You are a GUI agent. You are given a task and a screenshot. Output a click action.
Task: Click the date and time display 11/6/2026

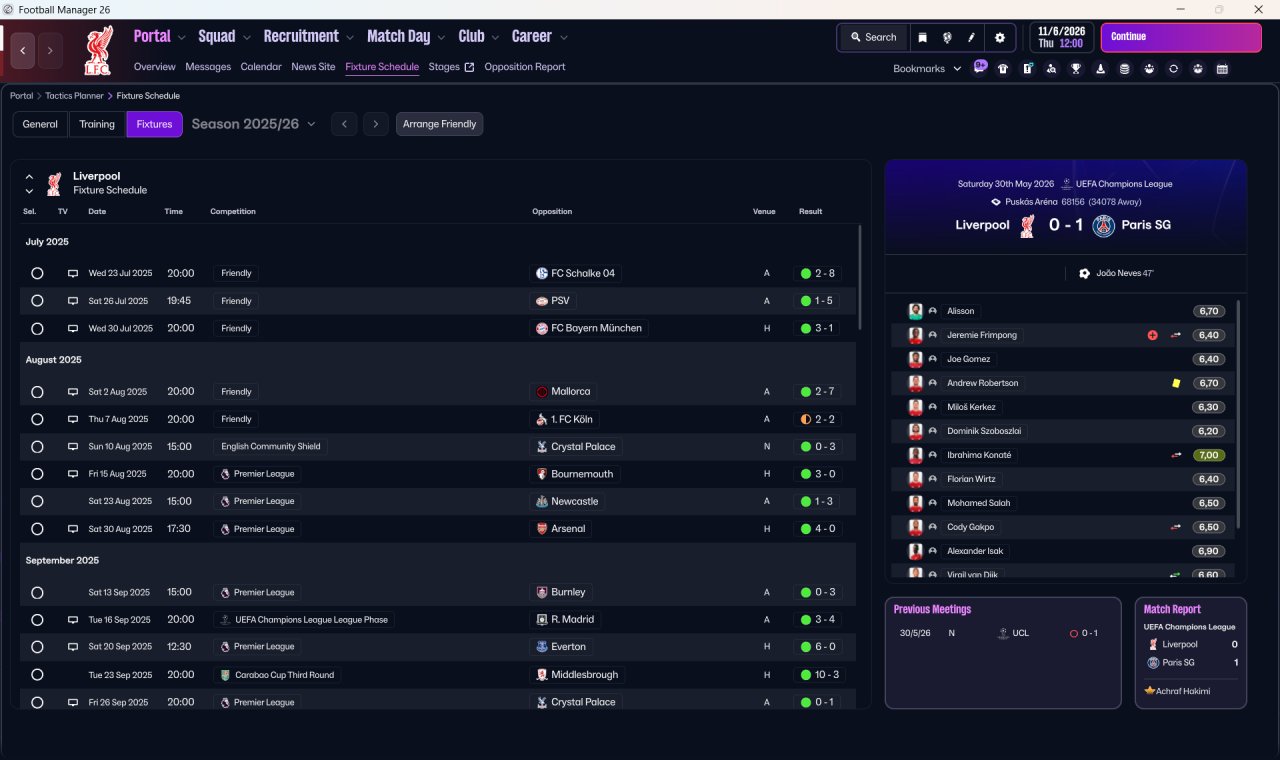[x=1061, y=38]
